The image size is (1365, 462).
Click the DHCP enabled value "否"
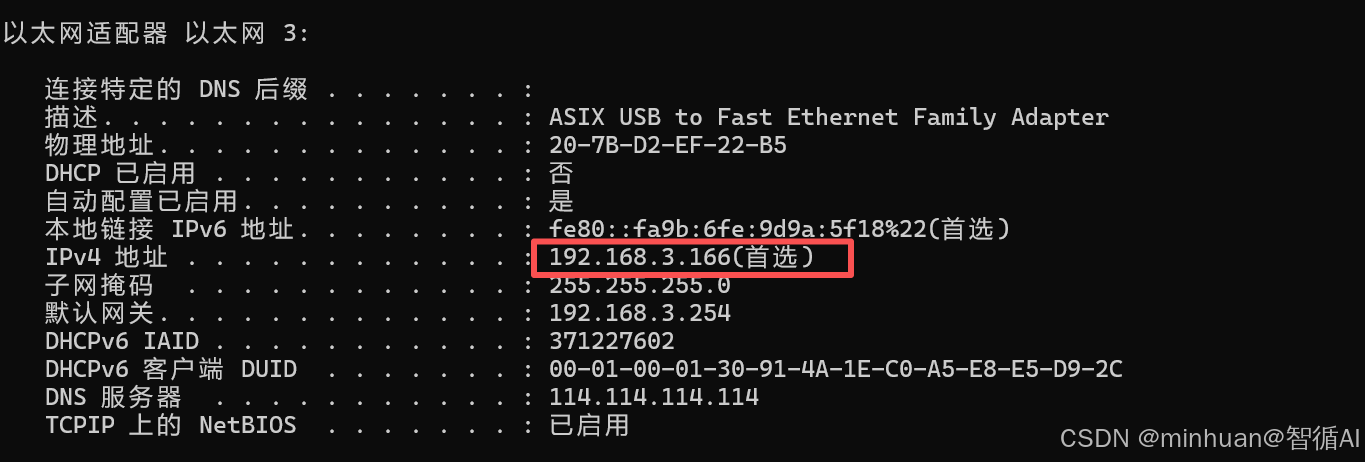point(561,174)
